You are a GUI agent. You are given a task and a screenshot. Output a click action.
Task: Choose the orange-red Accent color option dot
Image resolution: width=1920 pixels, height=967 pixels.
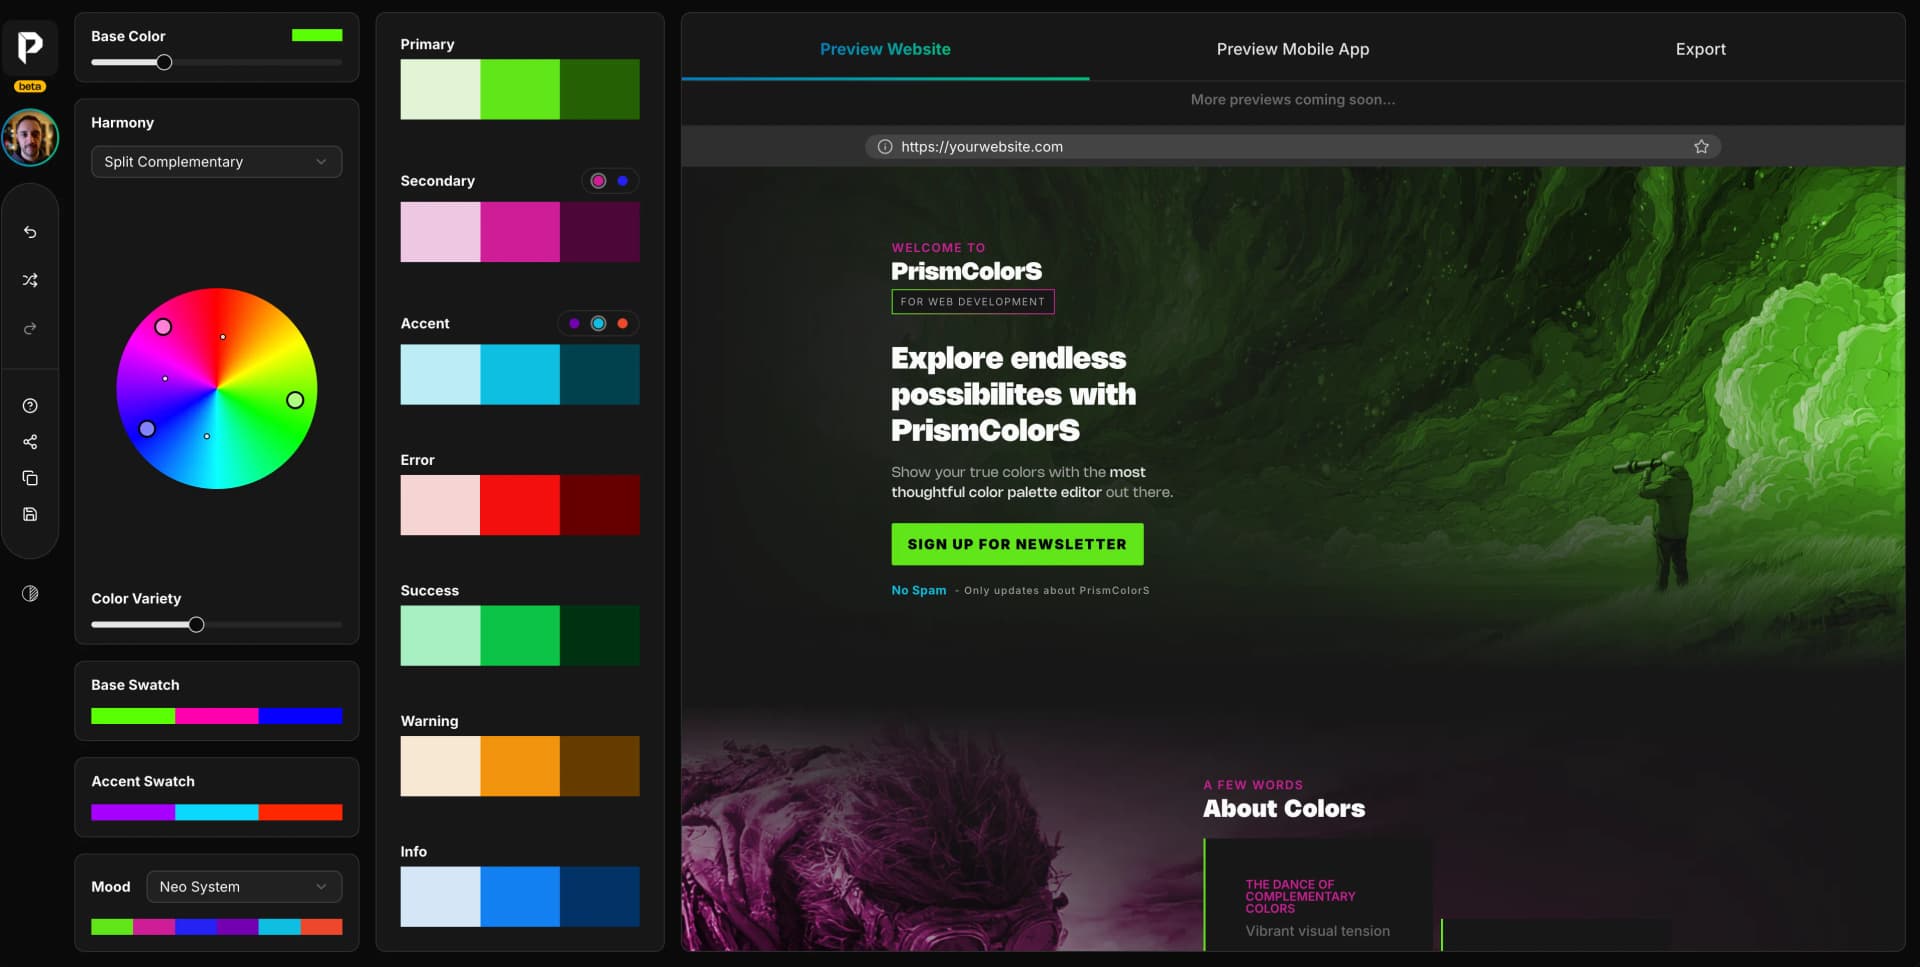pos(623,324)
